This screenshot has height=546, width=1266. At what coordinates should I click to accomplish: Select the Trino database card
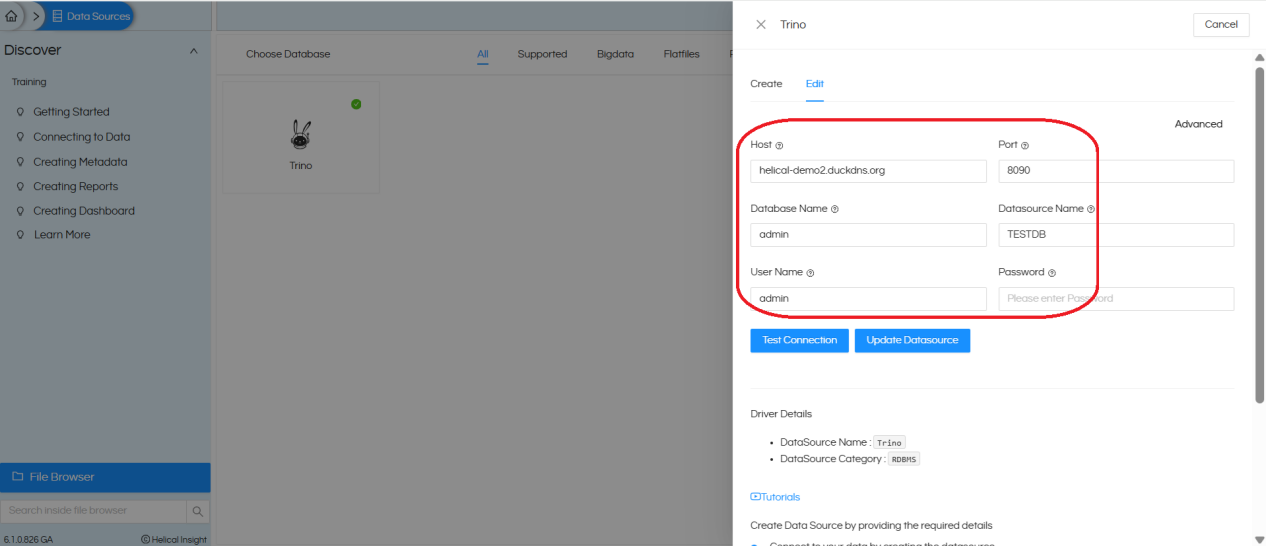point(301,138)
